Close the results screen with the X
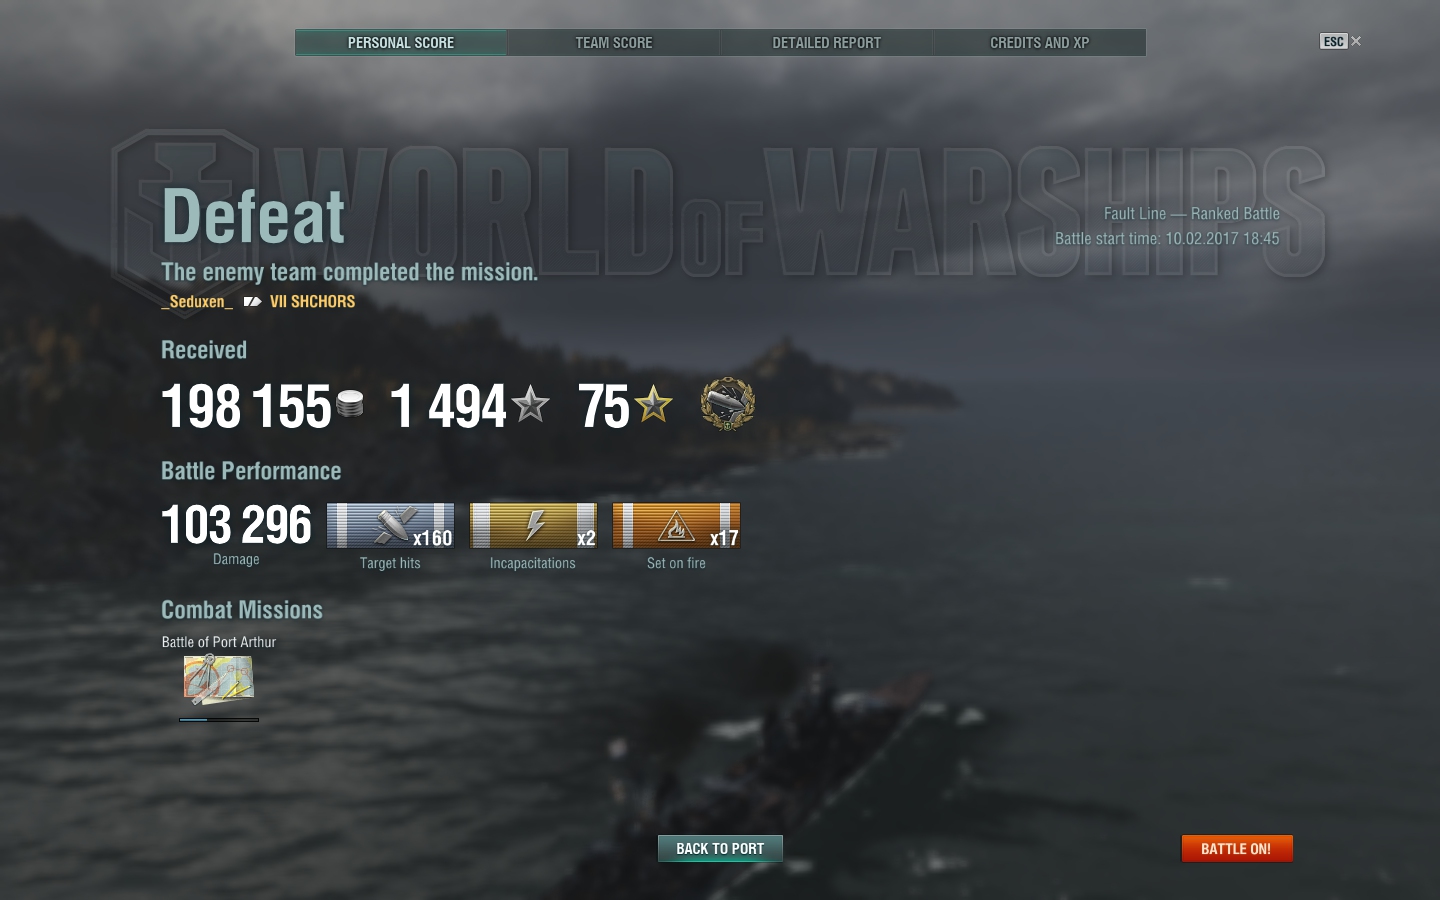 click(x=1356, y=41)
